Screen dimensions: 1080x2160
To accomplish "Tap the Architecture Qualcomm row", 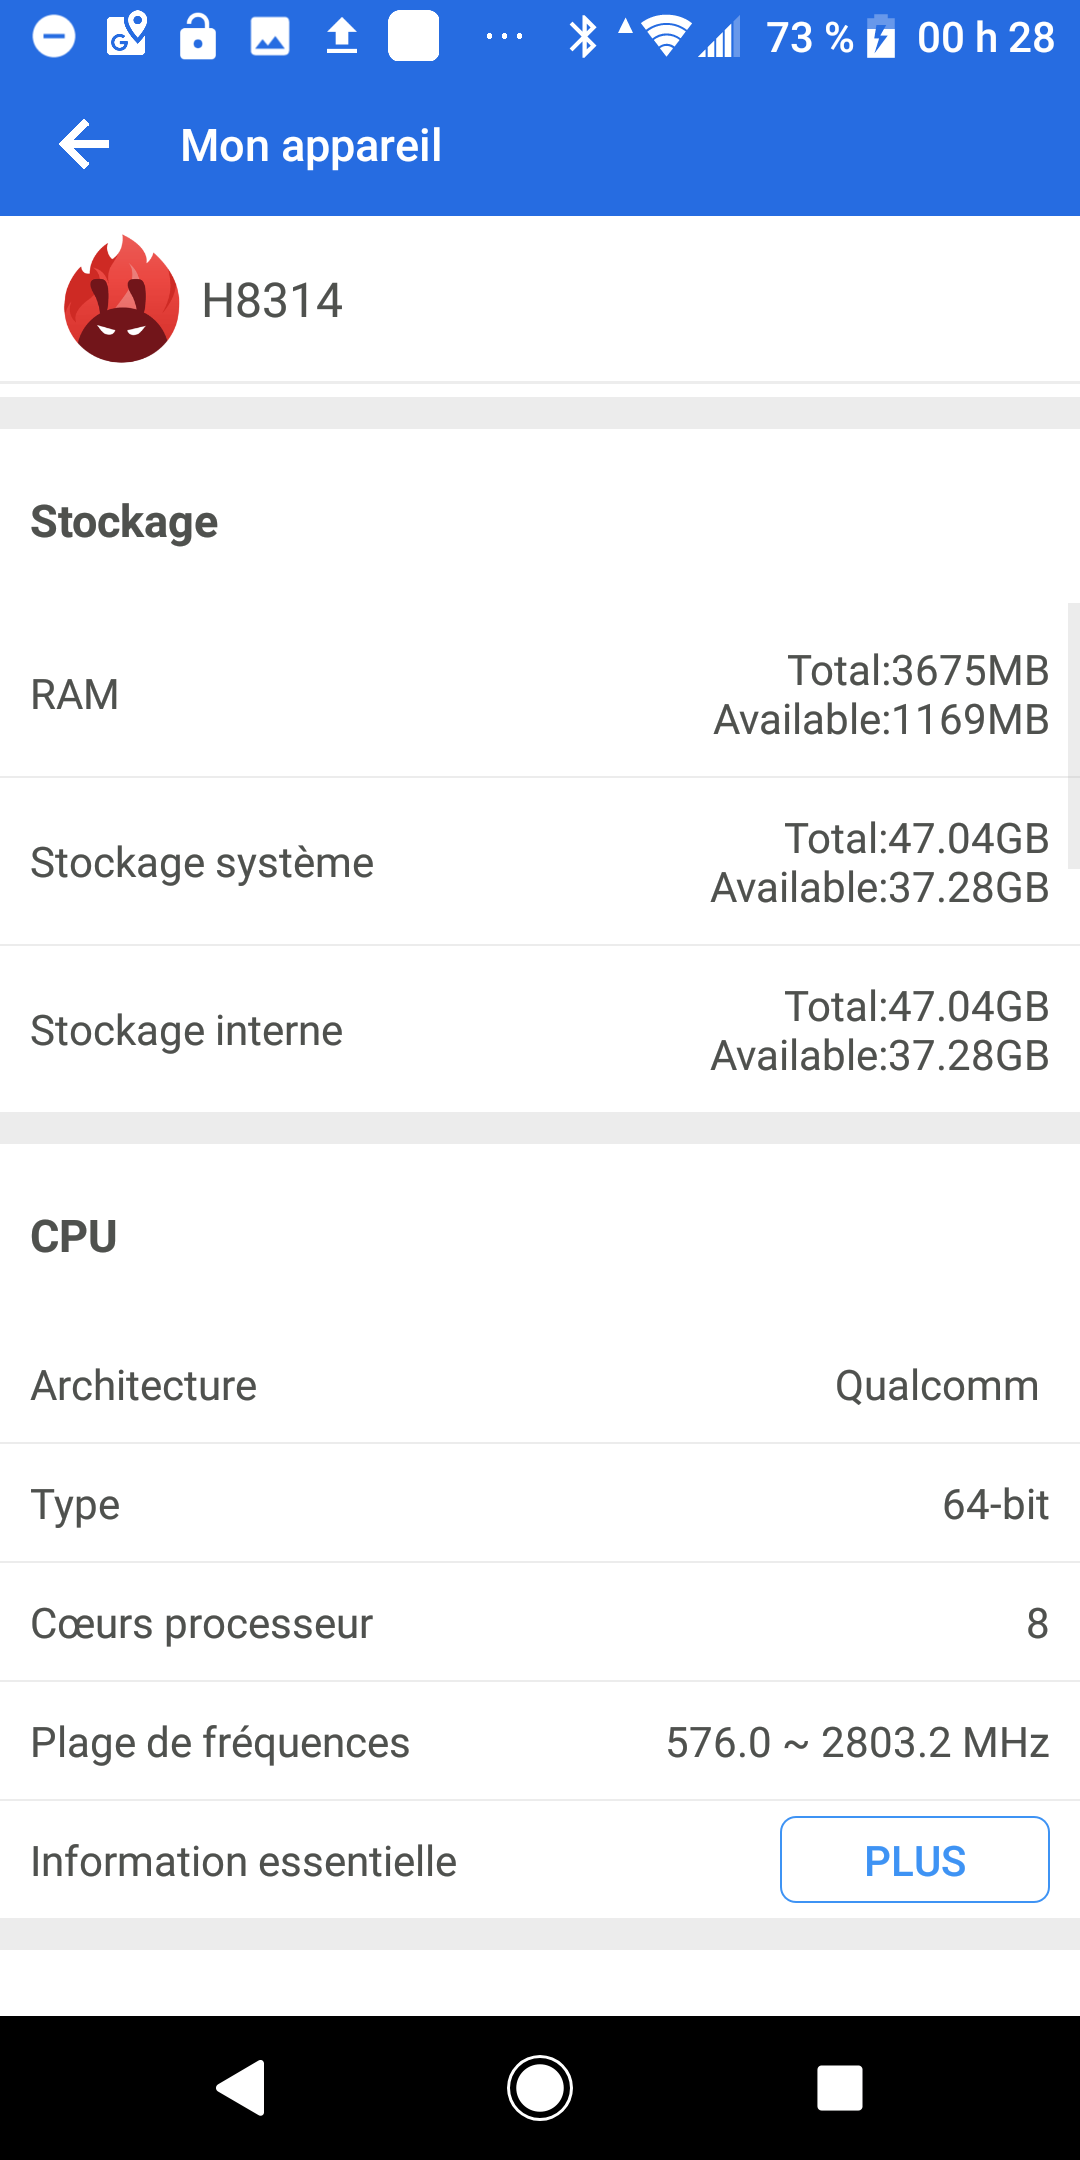I will (540, 1386).
